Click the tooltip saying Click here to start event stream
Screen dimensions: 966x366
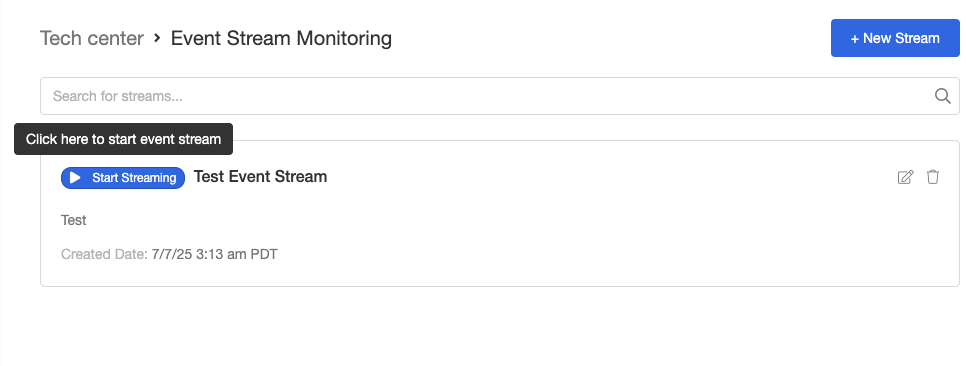click(123, 139)
